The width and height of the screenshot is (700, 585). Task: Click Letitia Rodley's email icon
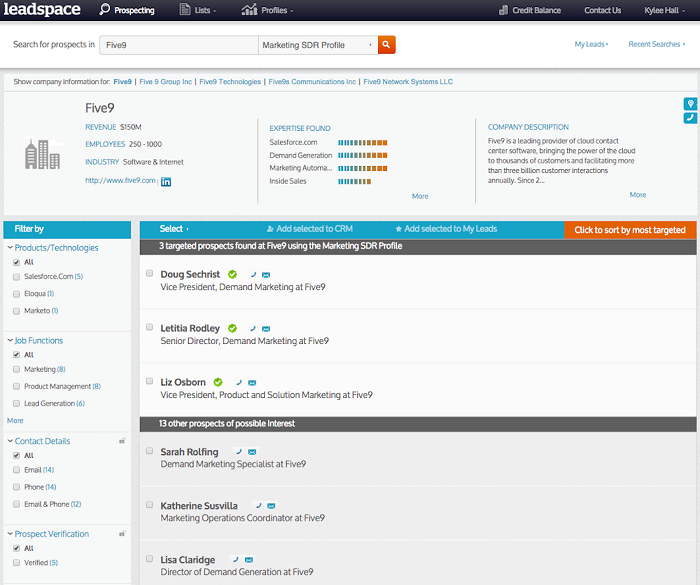266,329
